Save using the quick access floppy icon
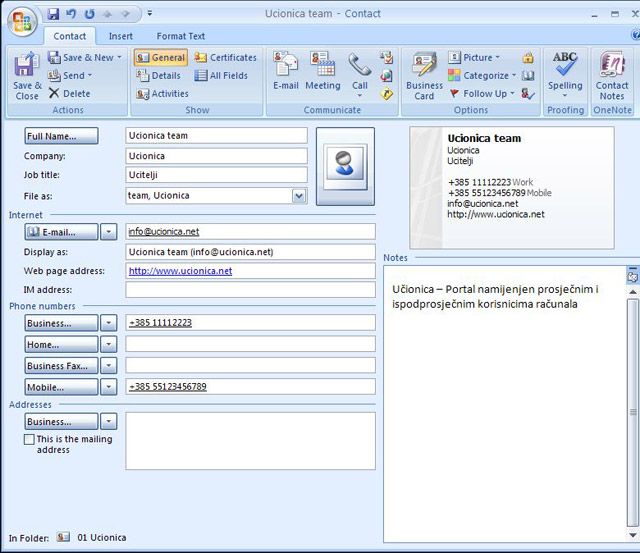This screenshot has height=553, width=640. 53,14
